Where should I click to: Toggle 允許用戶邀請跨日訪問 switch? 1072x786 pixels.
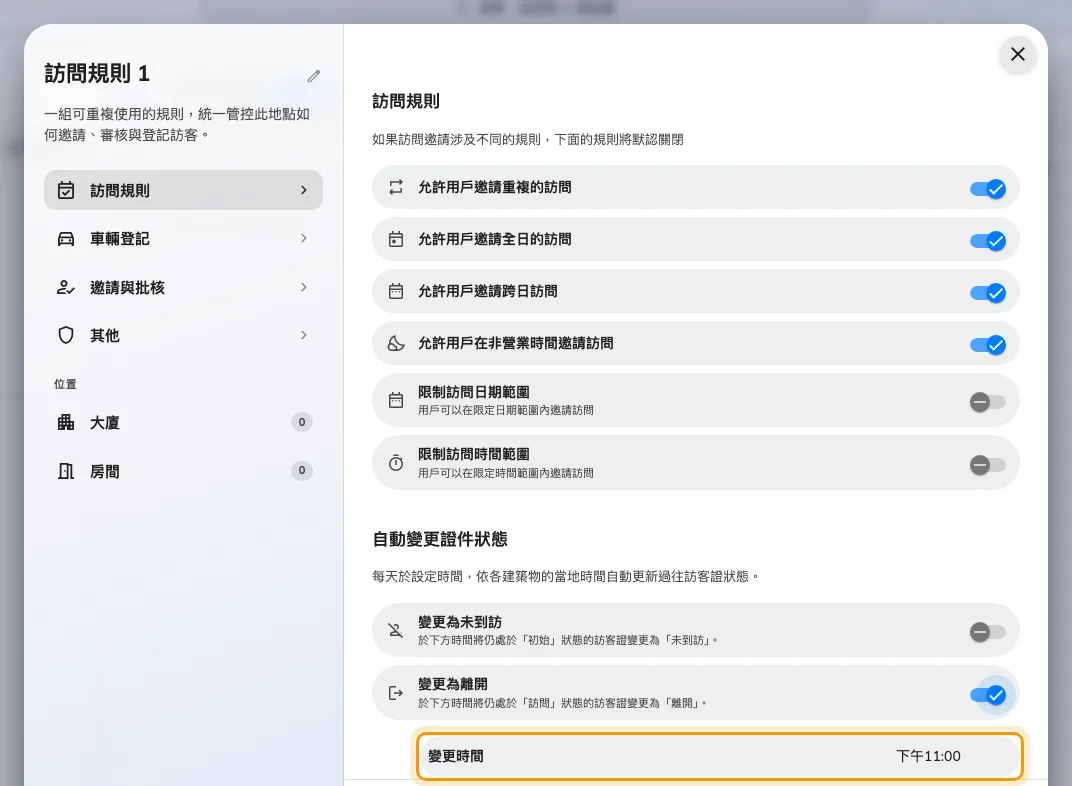pos(988,293)
